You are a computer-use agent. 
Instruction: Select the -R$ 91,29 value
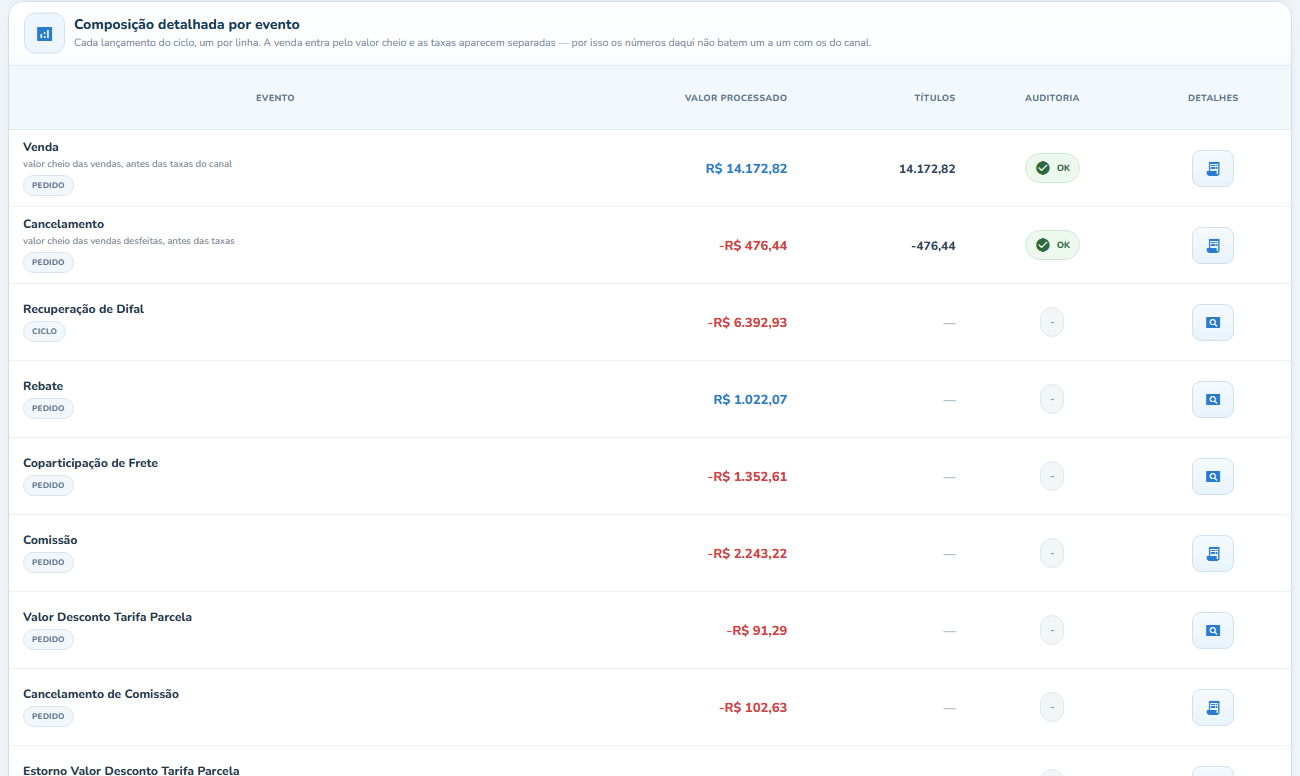coord(757,630)
